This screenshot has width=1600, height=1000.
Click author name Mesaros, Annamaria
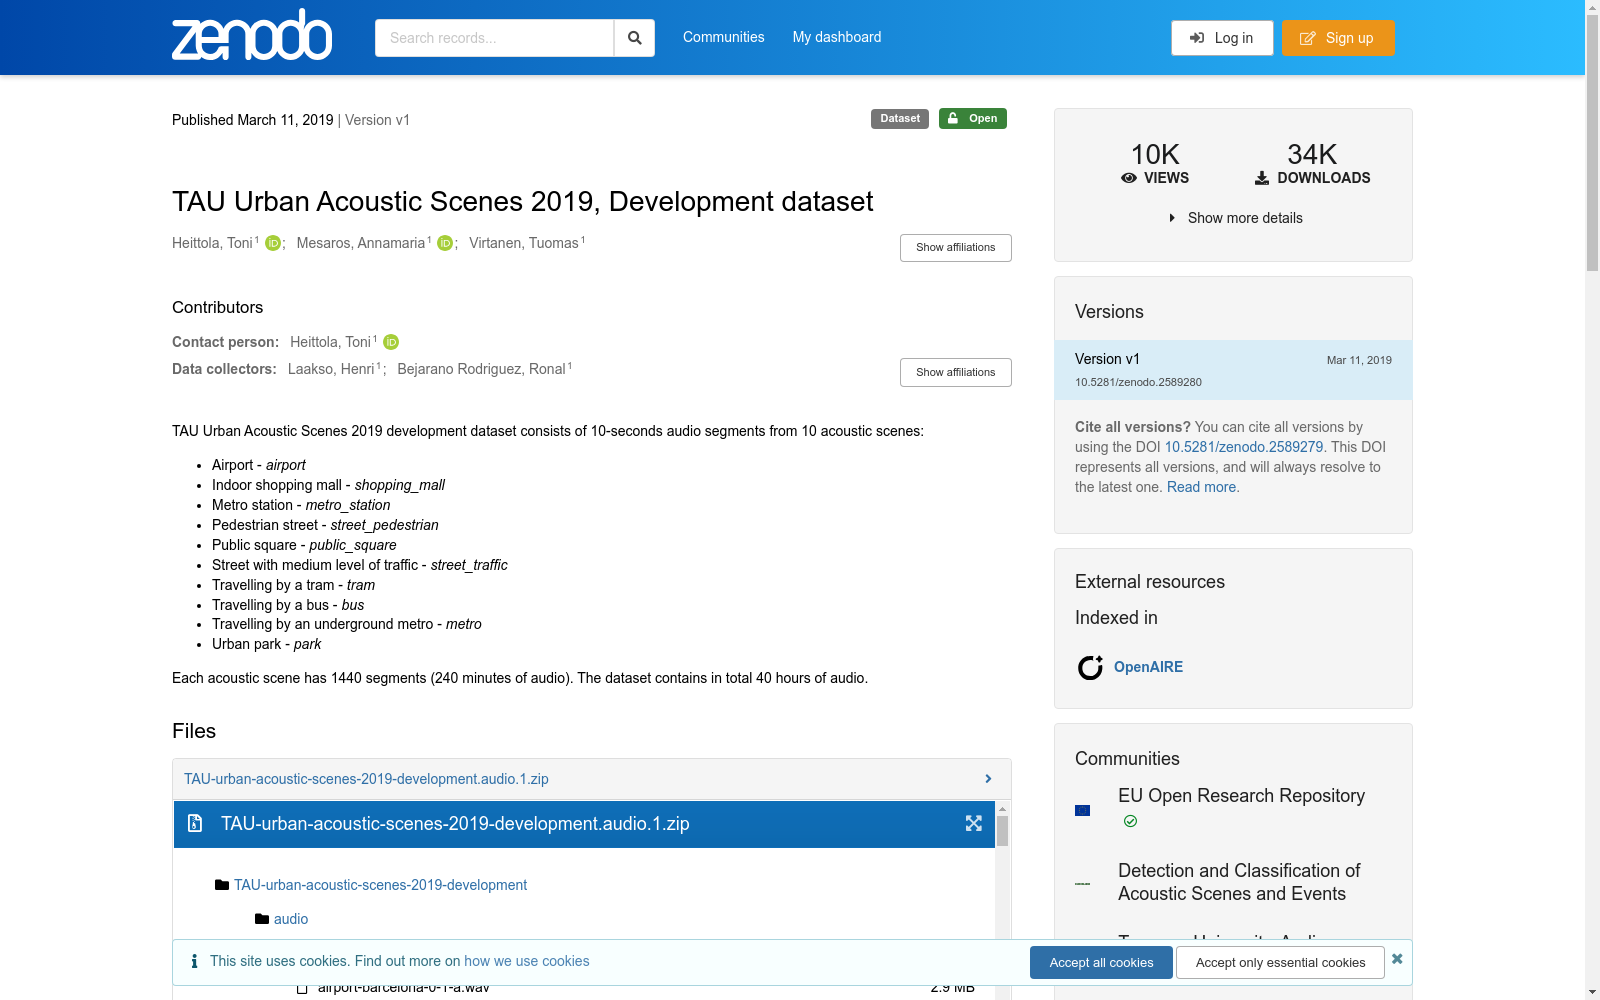(x=361, y=243)
